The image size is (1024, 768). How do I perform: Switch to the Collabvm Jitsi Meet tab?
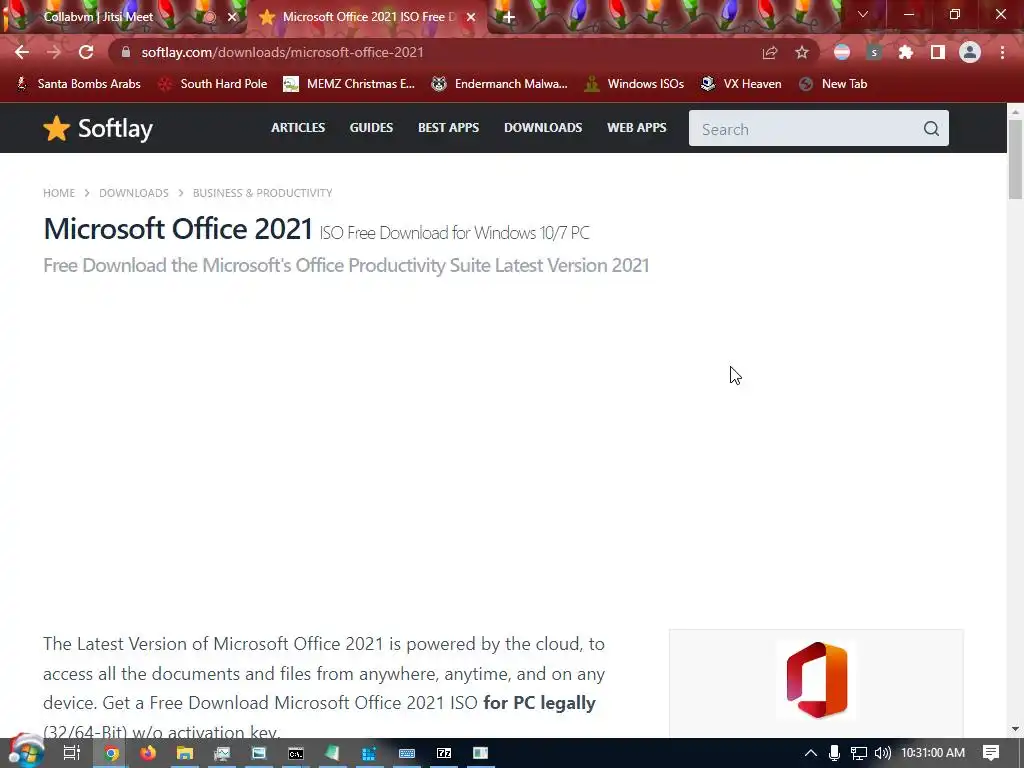tap(99, 17)
